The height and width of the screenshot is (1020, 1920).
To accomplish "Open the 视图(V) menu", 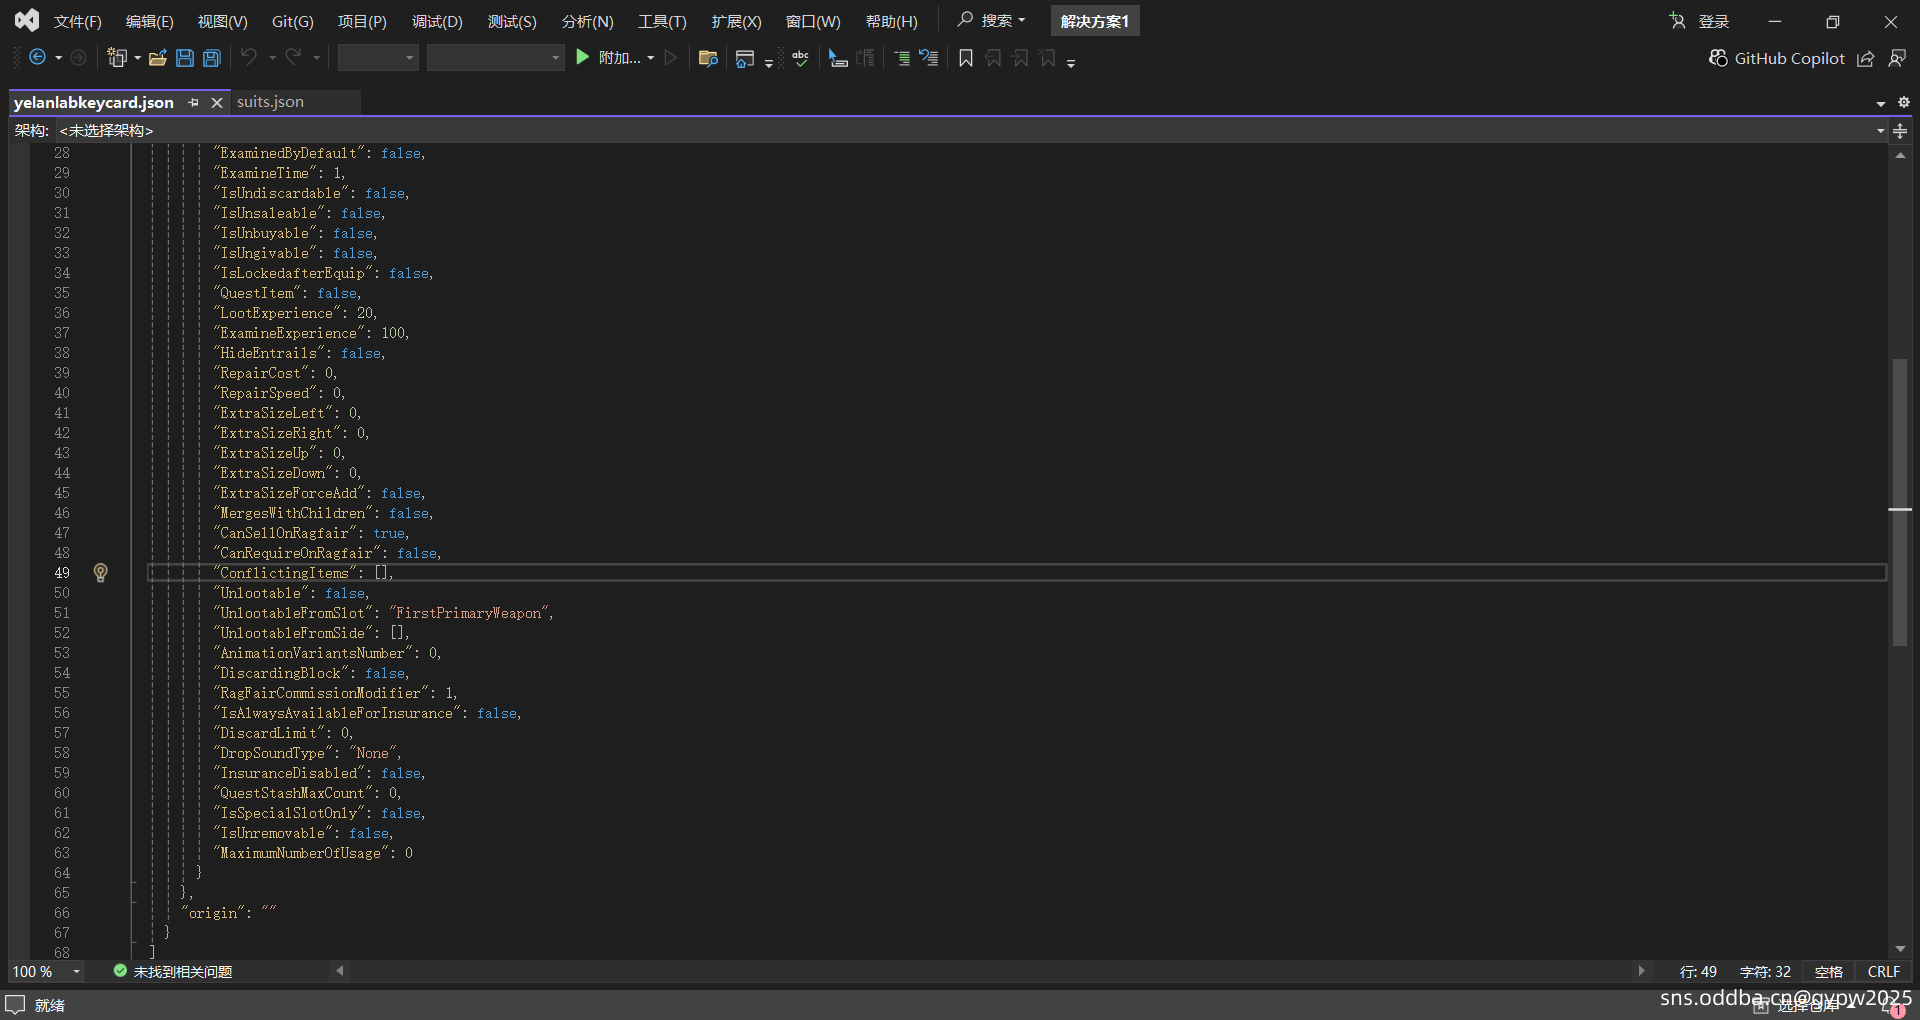I will [x=222, y=21].
